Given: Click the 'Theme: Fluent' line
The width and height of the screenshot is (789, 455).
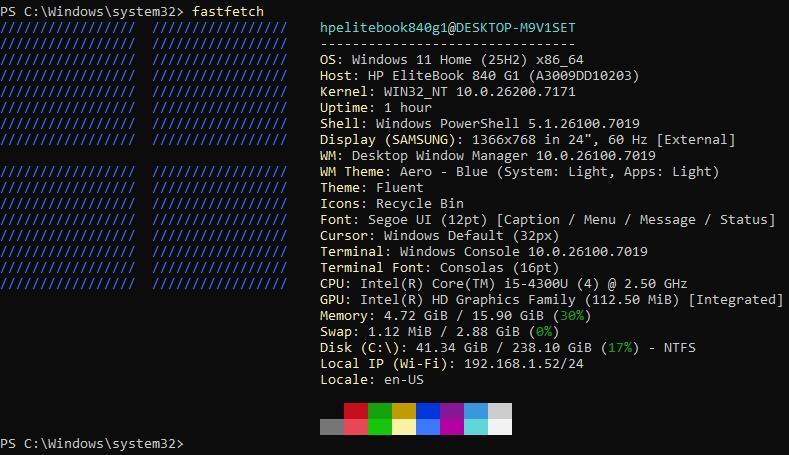Looking at the screenshot, I should [x=371, y=188].
